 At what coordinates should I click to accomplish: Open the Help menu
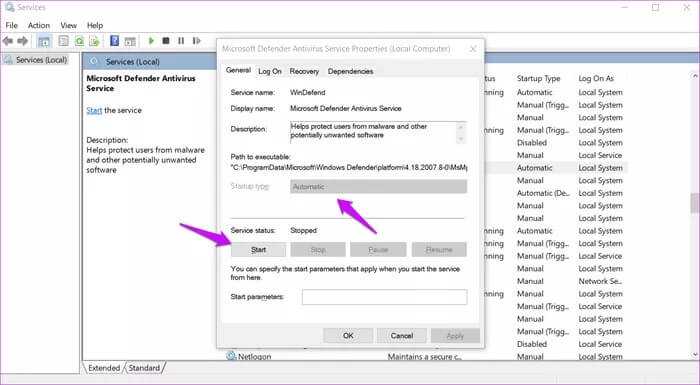pos(95,25)
